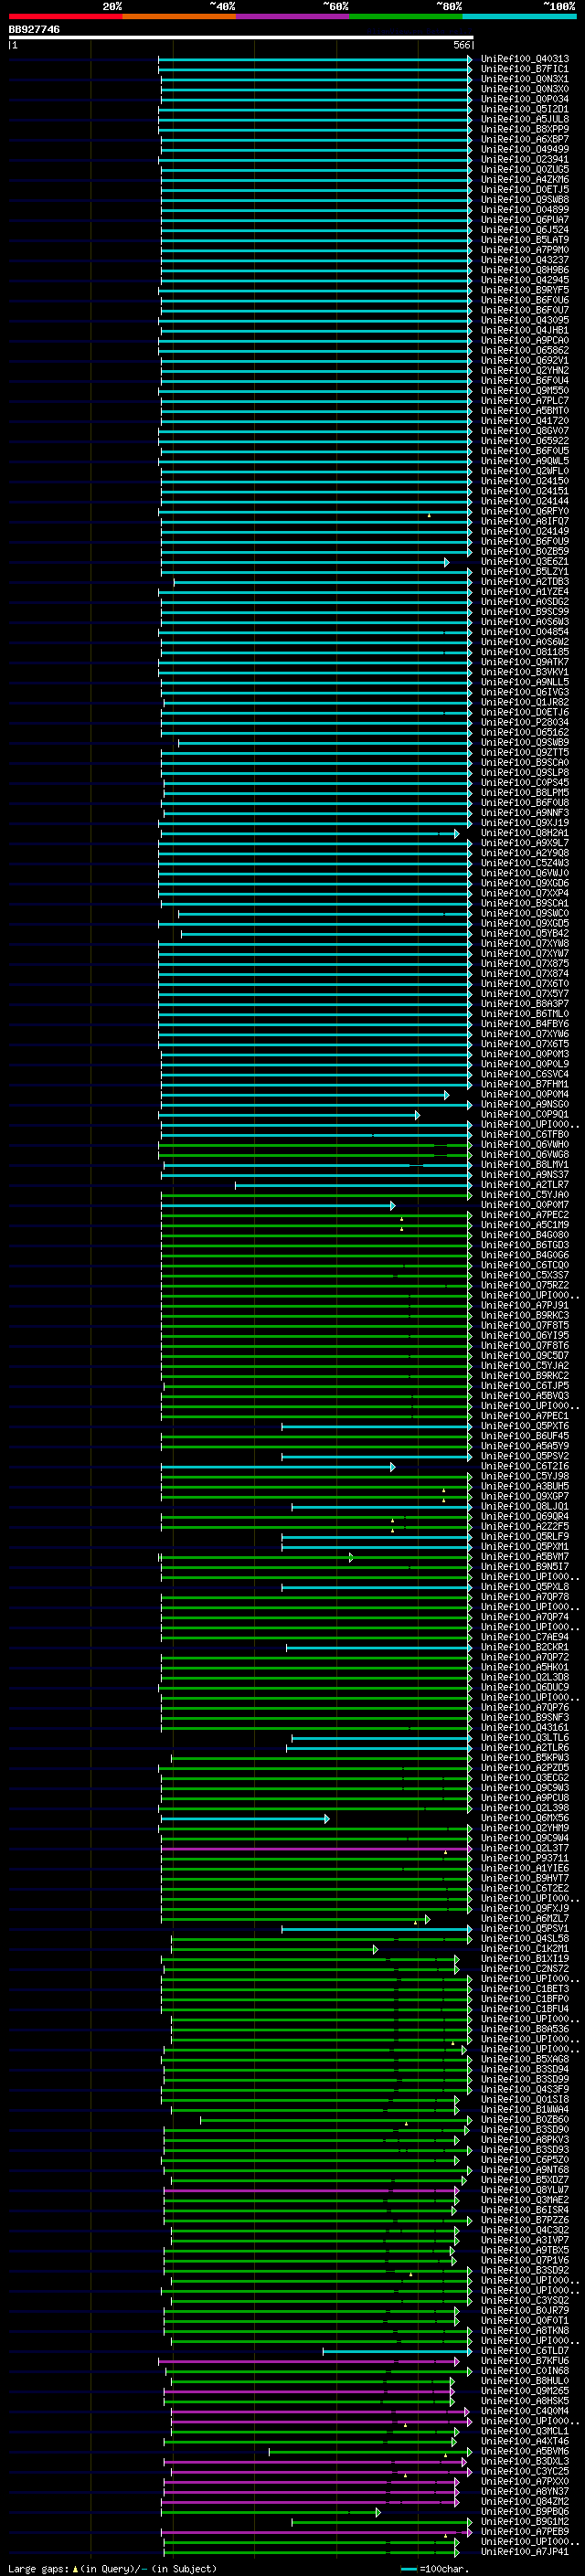The width and height of the screenshot is (585, 2576).
Task: Select hit UniRef100_C6TLD7
Action: coord(525,2351)
